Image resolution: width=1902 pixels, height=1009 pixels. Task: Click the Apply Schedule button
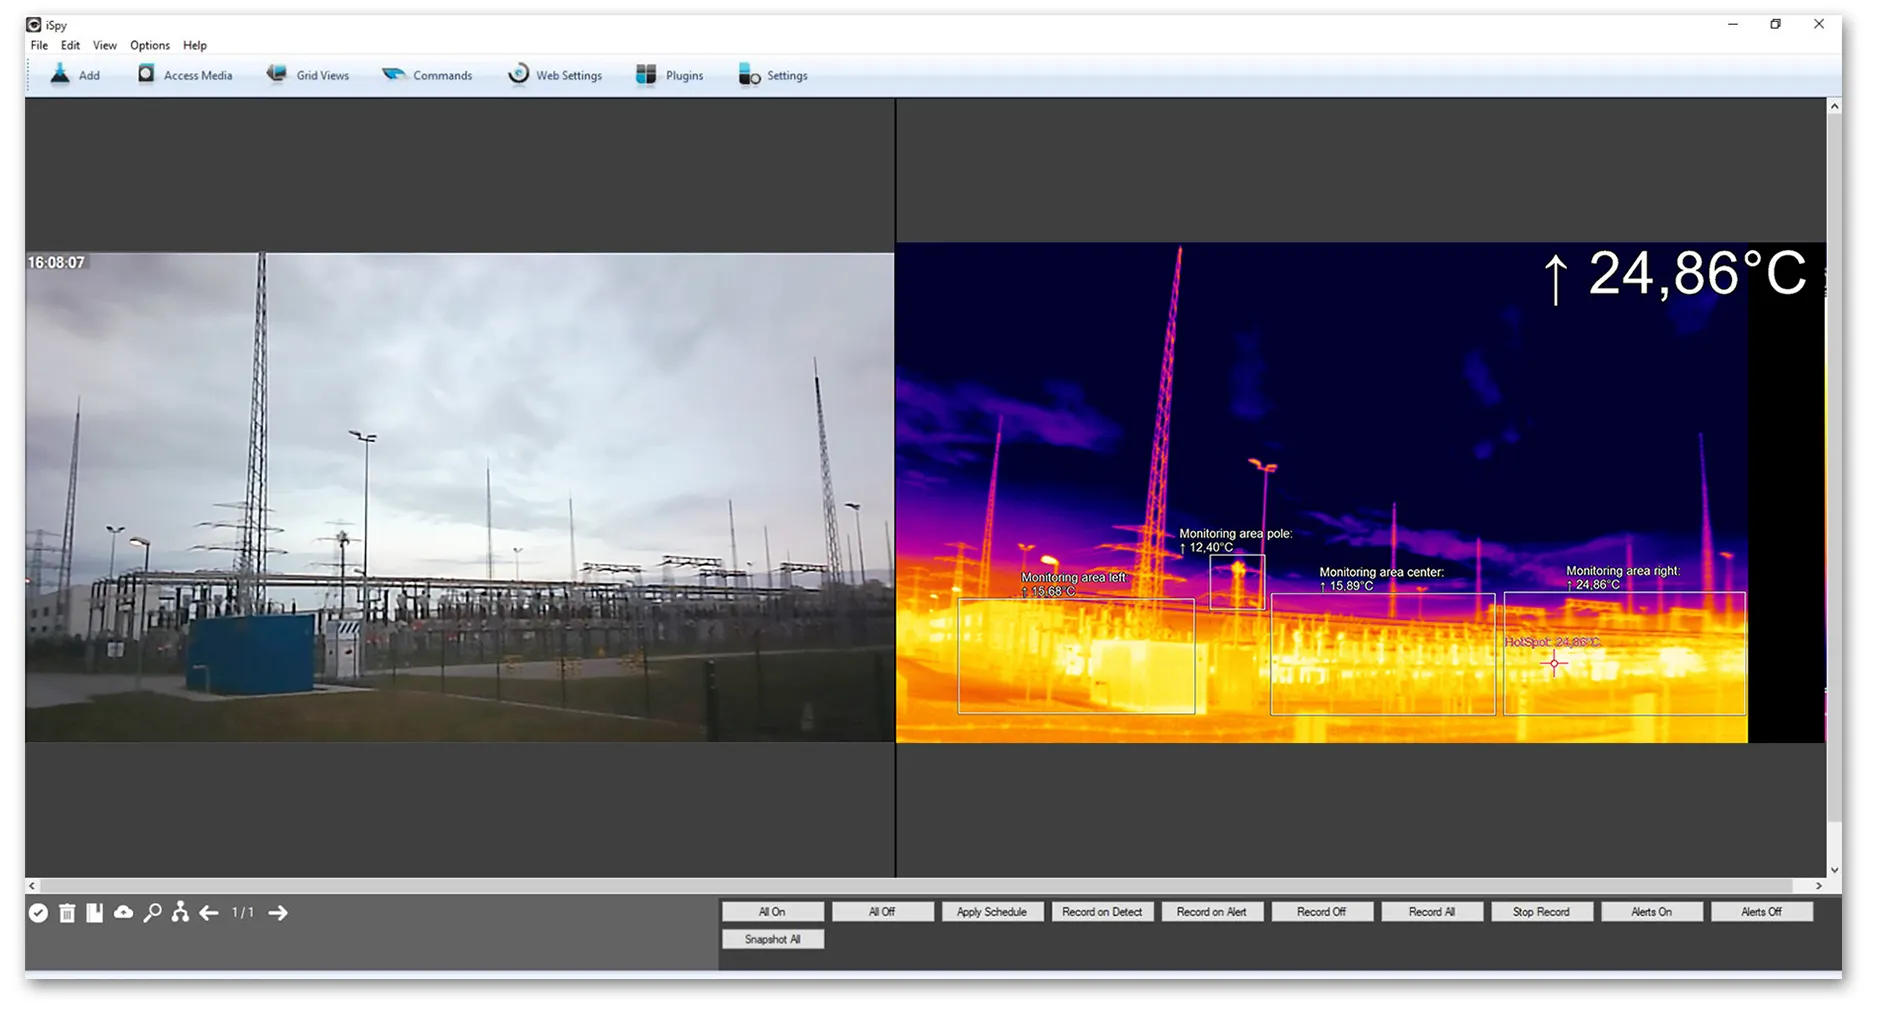tap(991, 912)
